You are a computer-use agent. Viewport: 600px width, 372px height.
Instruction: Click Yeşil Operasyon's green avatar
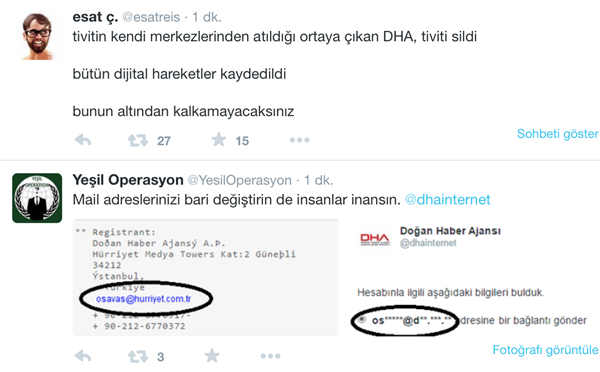pyautogui.click(x=37, y=198)
